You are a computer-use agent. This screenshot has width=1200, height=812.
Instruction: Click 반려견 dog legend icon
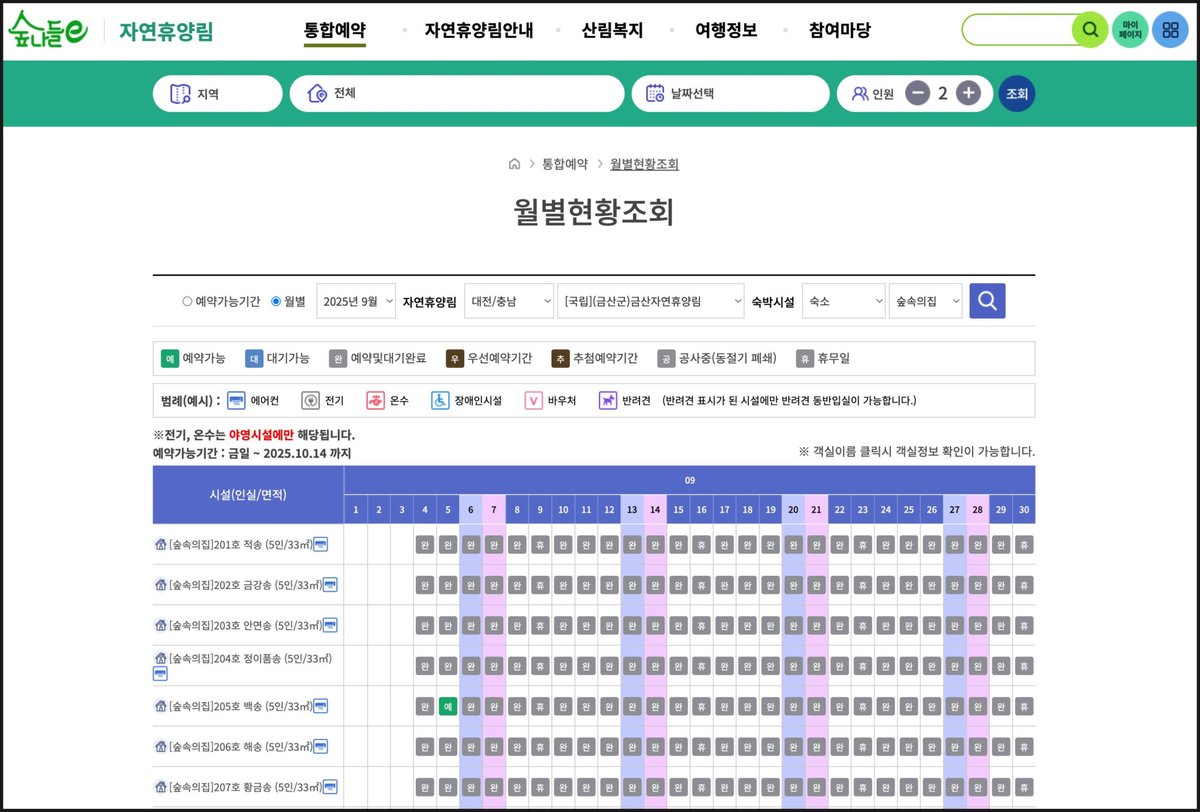click(x=608, y=400)
